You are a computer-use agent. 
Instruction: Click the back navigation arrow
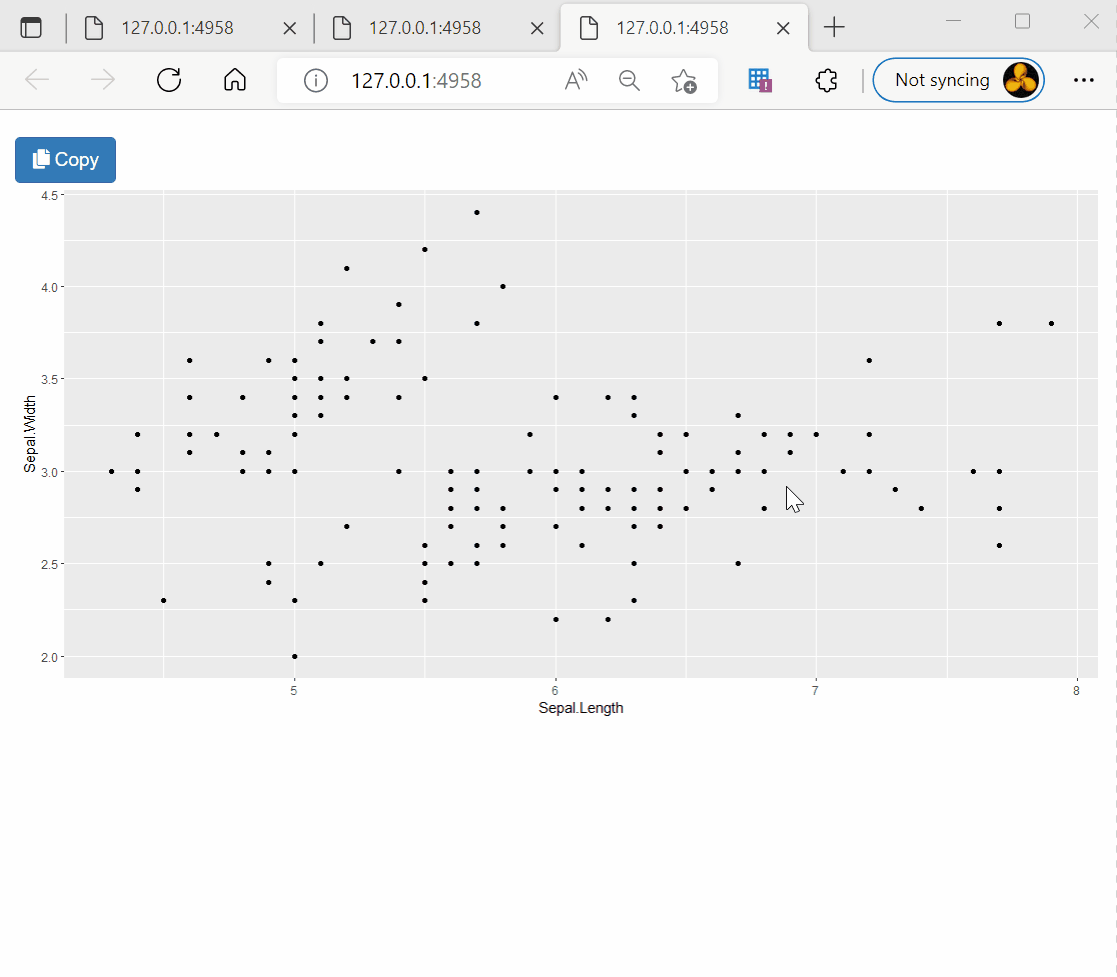(x=37, y=80)
